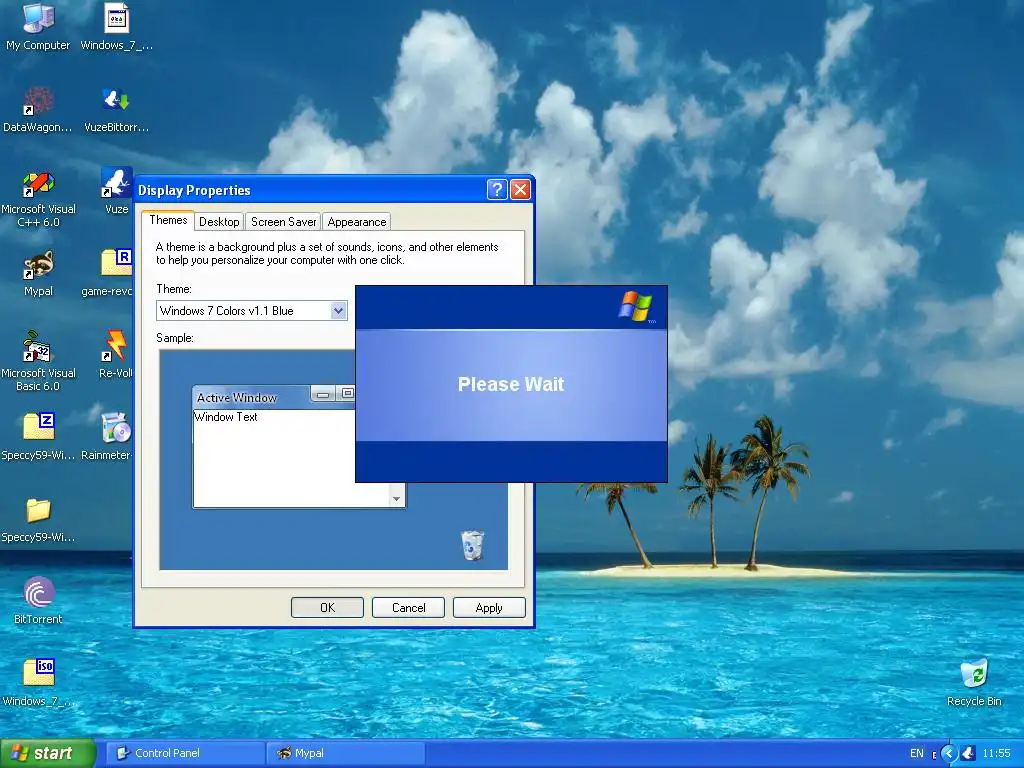Open the Vuze desktop shortcut
This screenshot has width=1024, height=768.
tap(116, 191)
